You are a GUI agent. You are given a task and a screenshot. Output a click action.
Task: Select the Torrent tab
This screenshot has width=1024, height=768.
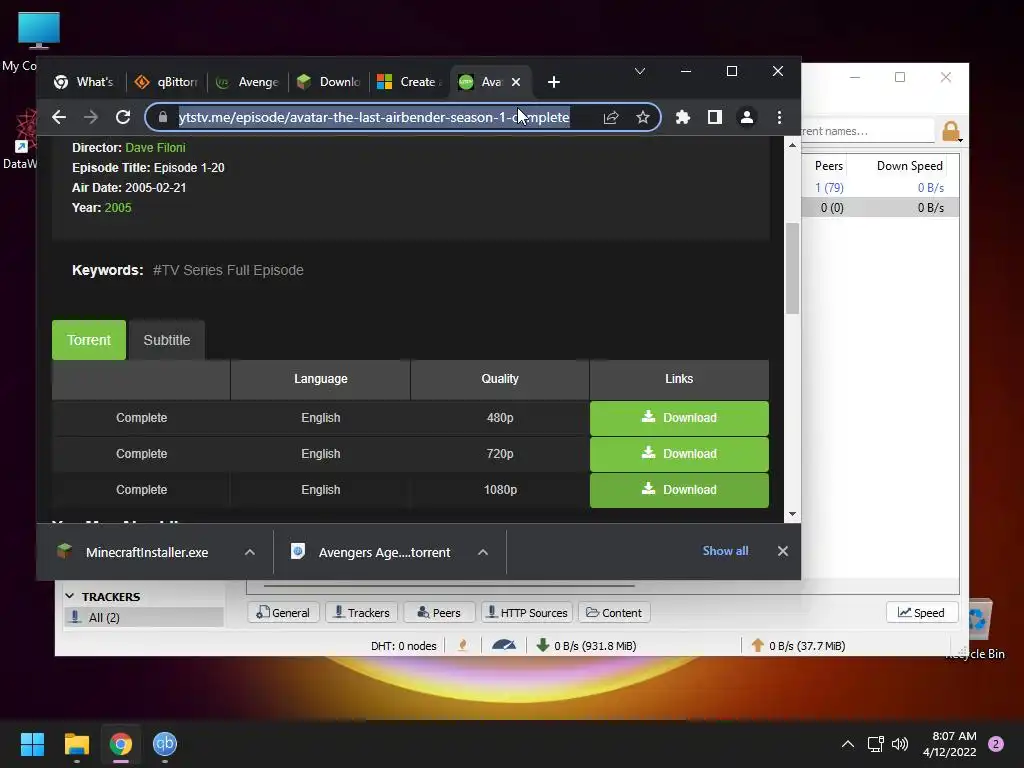[89, 340]
